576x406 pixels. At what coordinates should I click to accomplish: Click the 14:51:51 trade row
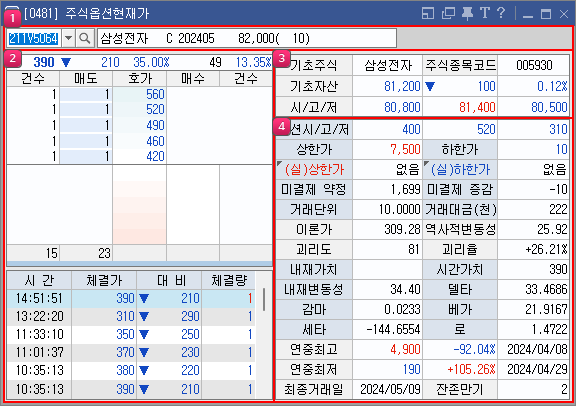(131, 298)
